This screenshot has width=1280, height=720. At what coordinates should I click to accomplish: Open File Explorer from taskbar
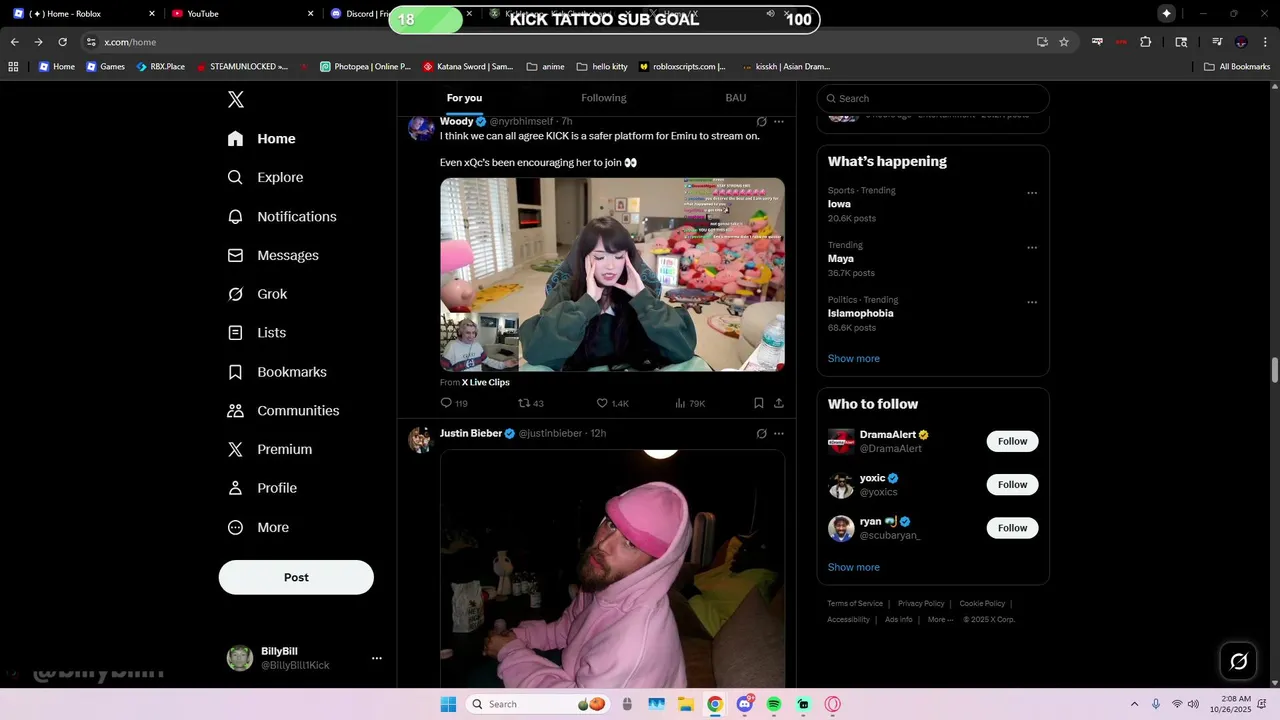[685, 704]
